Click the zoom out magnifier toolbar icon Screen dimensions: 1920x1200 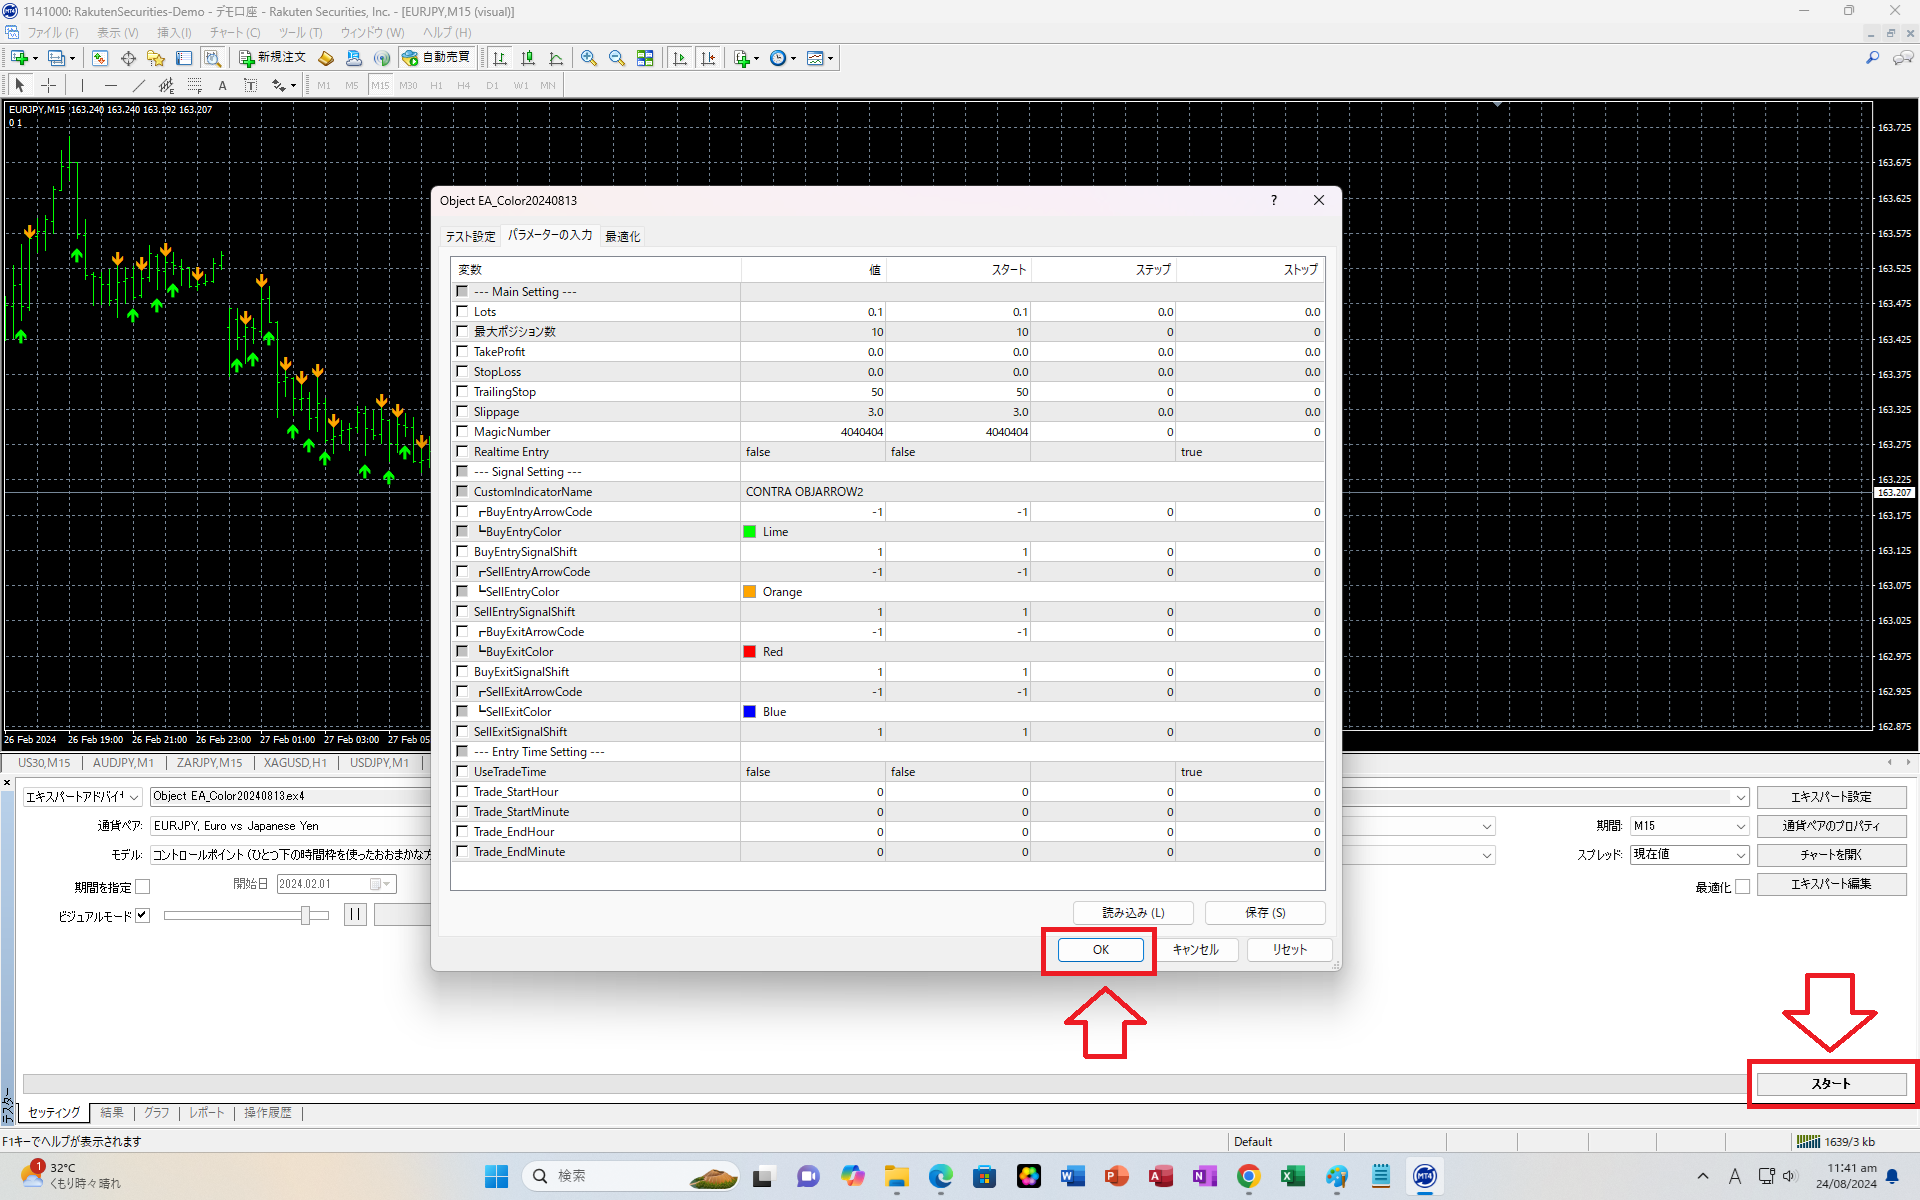coord(617,58)
